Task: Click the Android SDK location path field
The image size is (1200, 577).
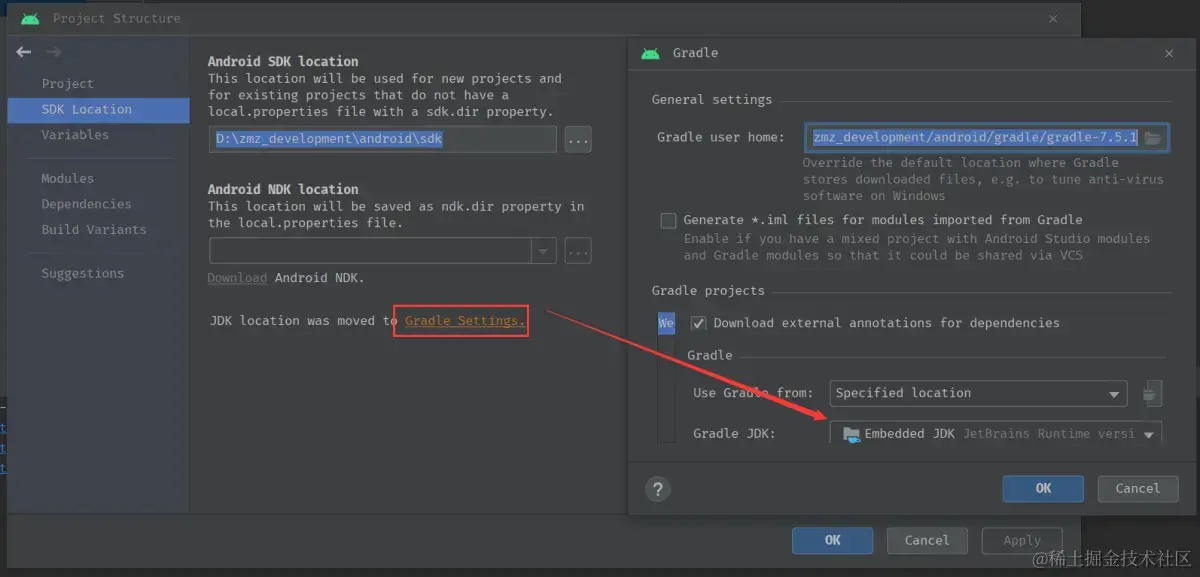Action: tap(383, 139)
